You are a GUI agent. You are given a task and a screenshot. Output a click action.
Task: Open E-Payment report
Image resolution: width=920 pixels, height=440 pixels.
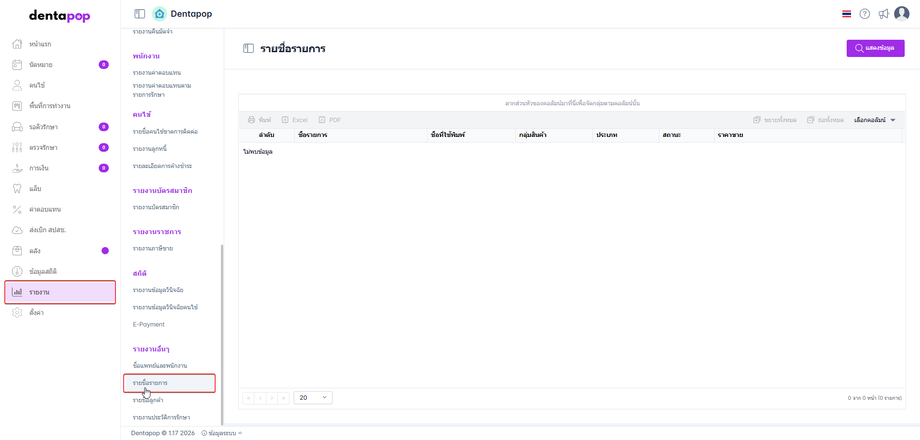click(148, 324)
